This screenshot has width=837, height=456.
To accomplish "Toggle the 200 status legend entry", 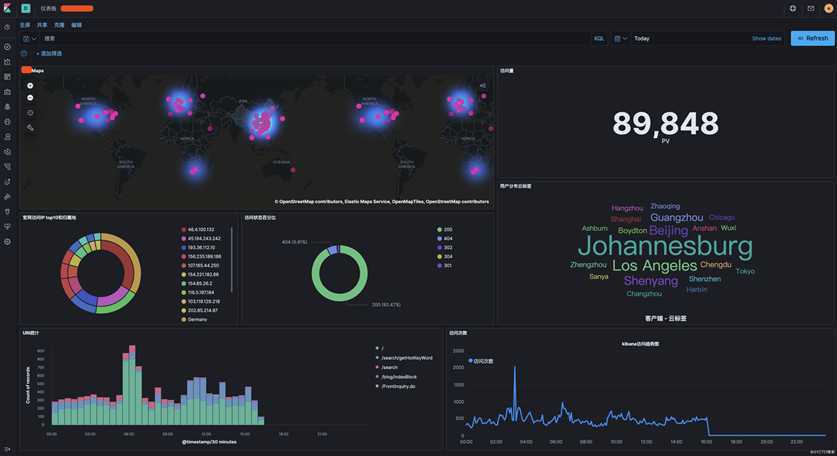I will point(445,230).
